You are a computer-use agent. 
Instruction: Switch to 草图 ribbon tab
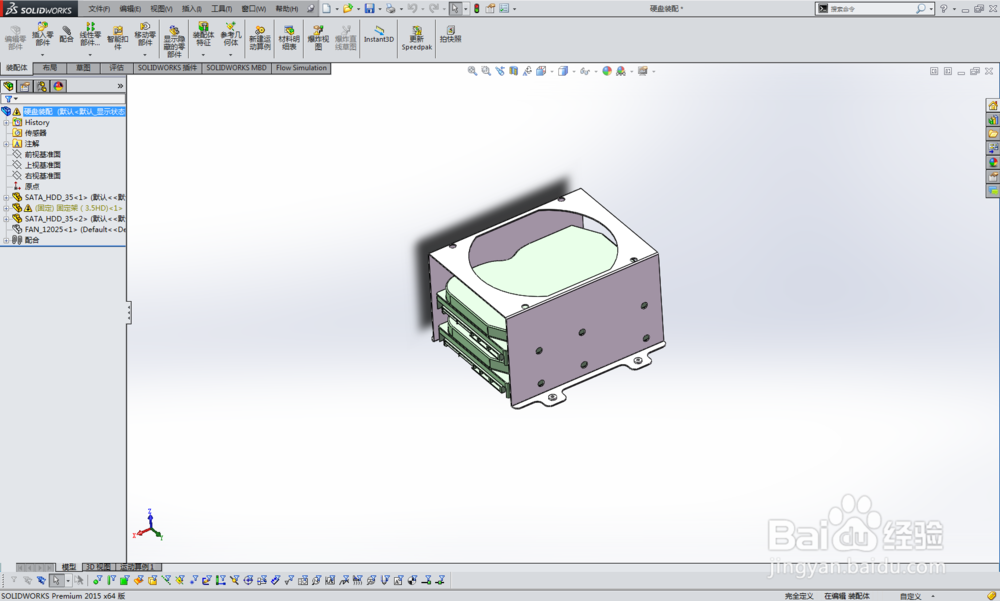pos(84,68)
